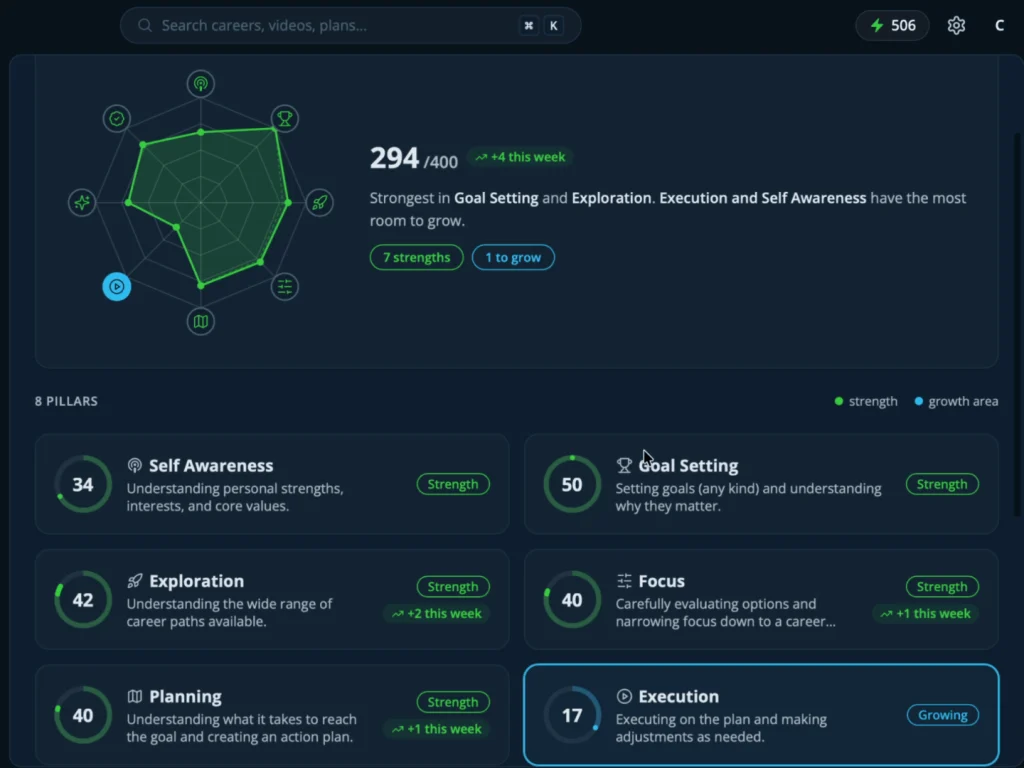Open settings via the gear icon

[956, 25]
